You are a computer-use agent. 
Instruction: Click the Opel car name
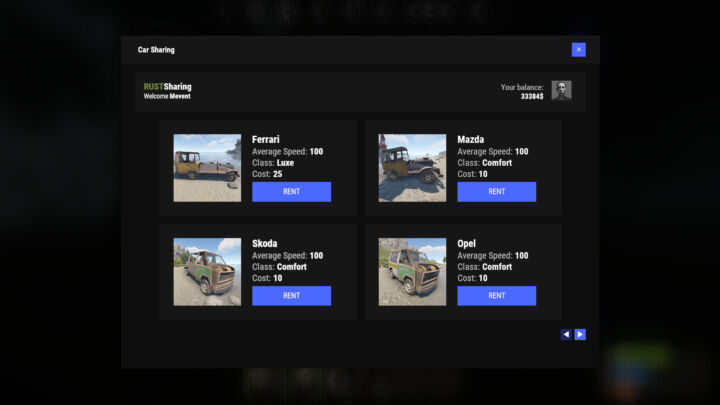(x=468, y=243)
